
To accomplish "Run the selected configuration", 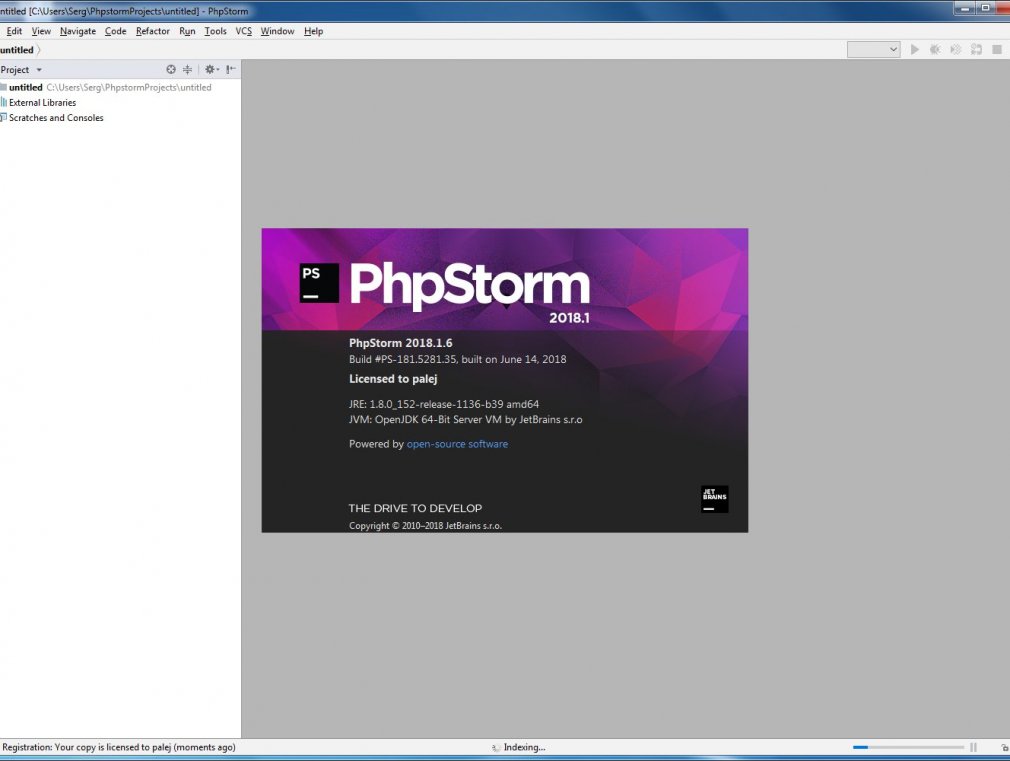I will [x=915, y=50].
